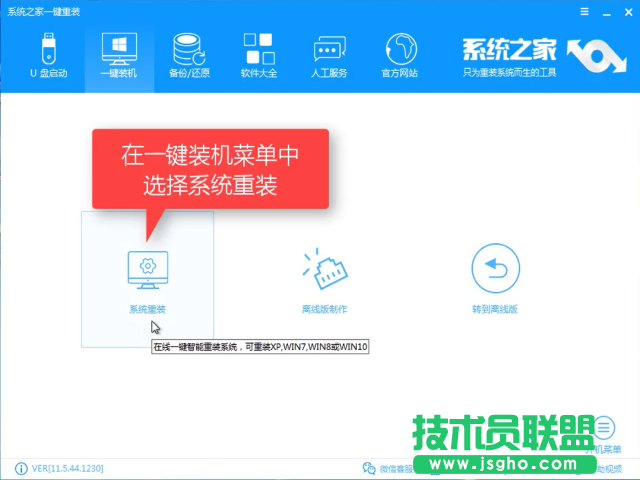Go to 软件大全 software collection
The height and width of the screenshot is (480, 640).
point(258,56)
